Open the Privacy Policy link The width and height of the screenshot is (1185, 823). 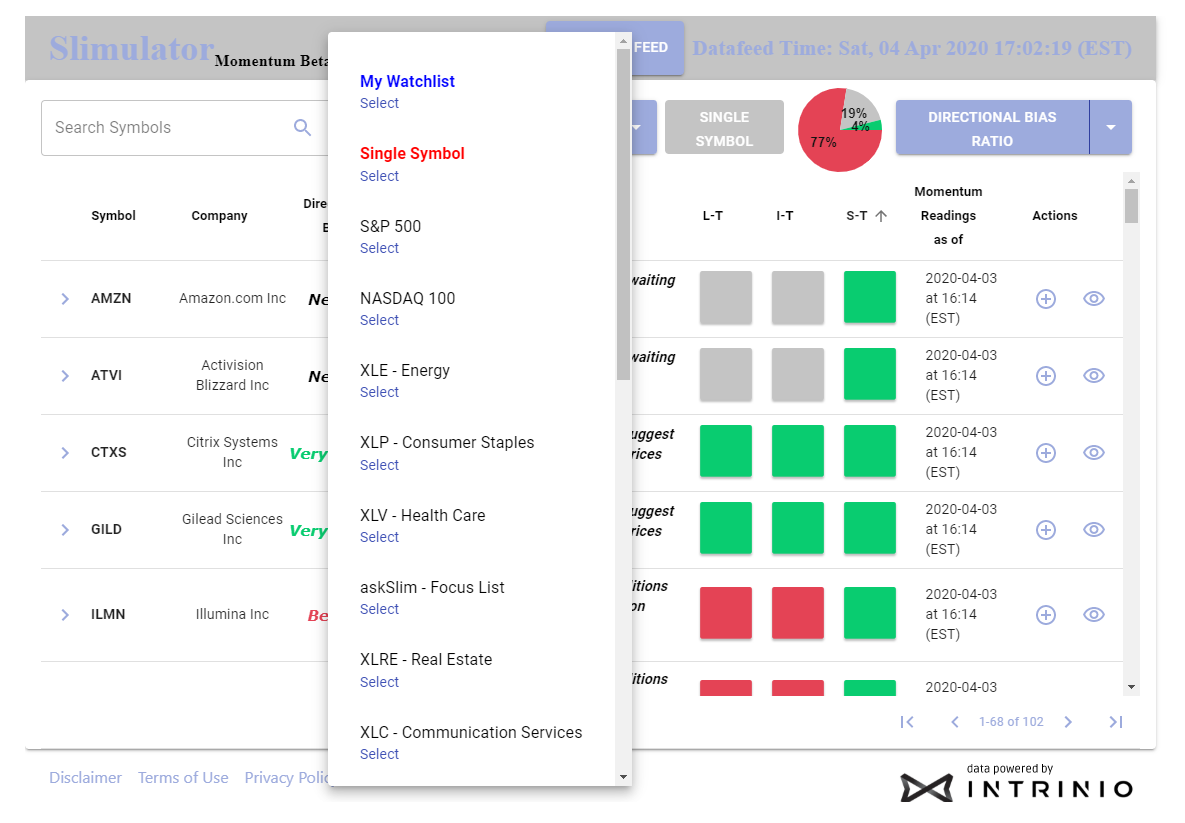point(286,778)
